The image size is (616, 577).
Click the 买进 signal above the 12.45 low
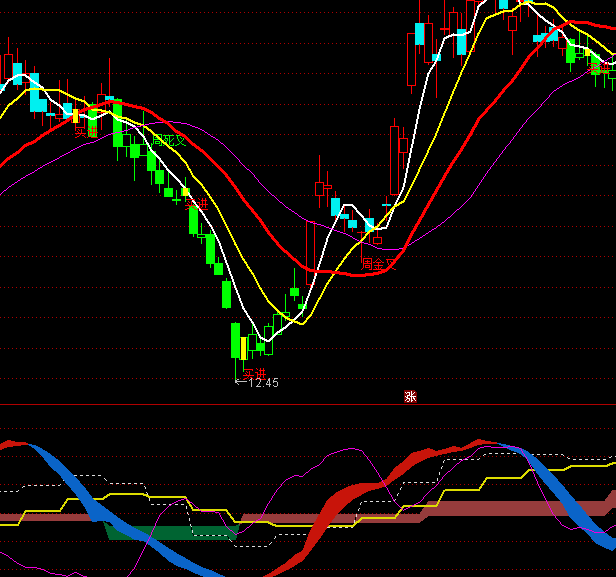(x=254, y=372)
